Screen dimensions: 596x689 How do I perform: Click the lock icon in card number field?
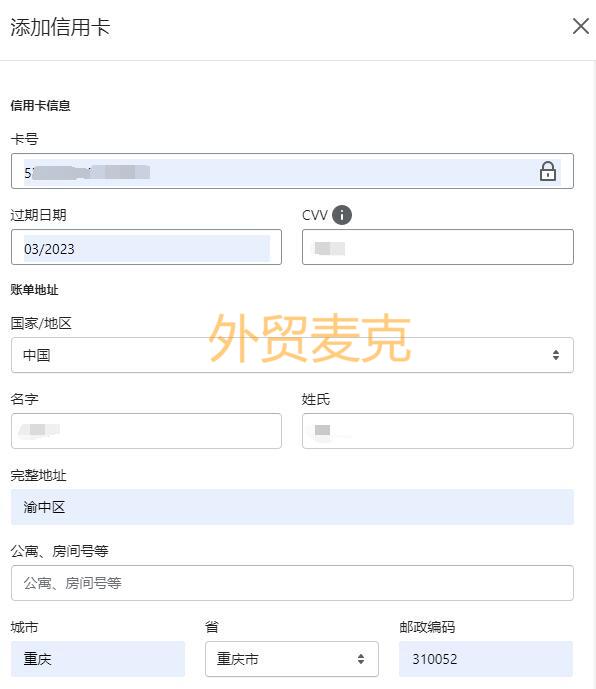pos(548,171)
